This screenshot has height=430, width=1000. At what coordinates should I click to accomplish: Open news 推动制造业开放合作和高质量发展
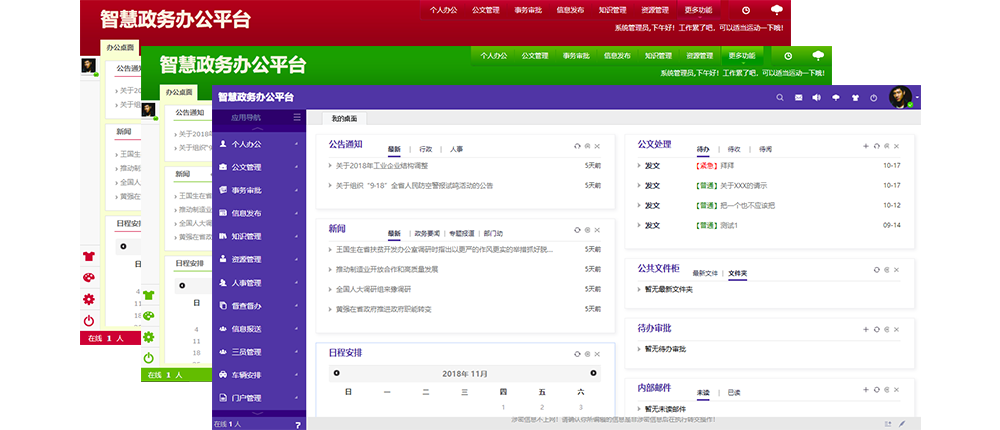coord(386,269)
